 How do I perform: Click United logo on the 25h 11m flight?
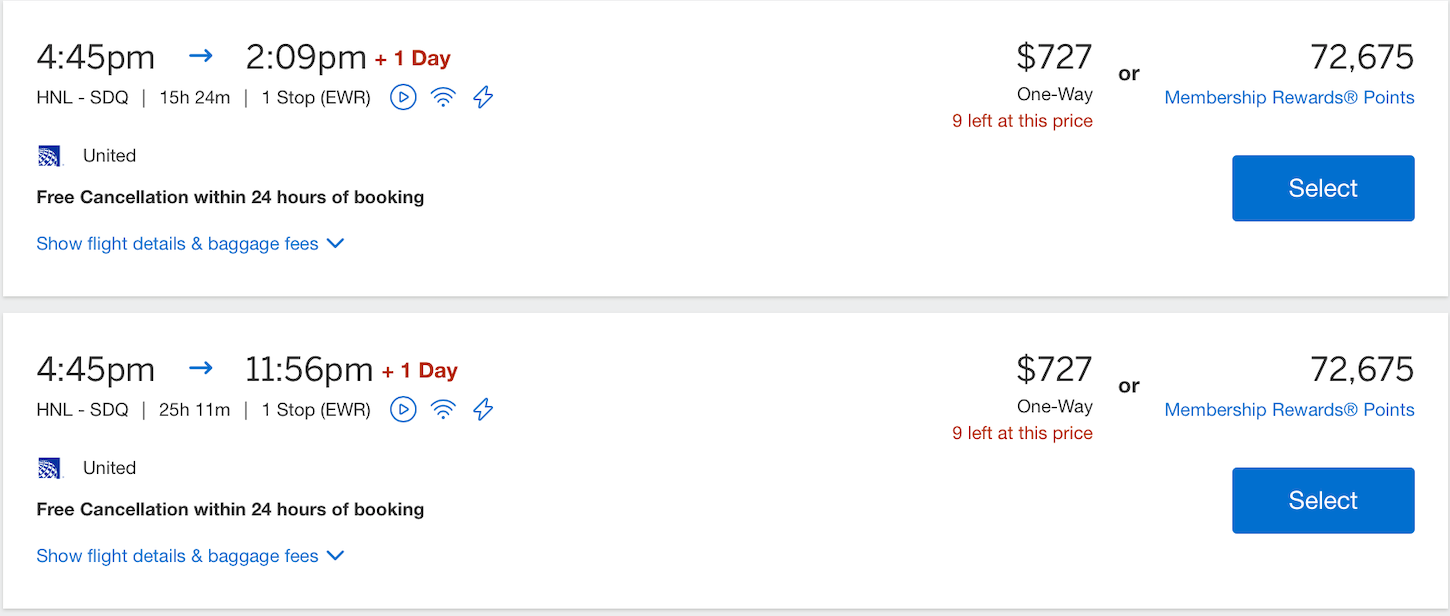(x=50, y=468)
